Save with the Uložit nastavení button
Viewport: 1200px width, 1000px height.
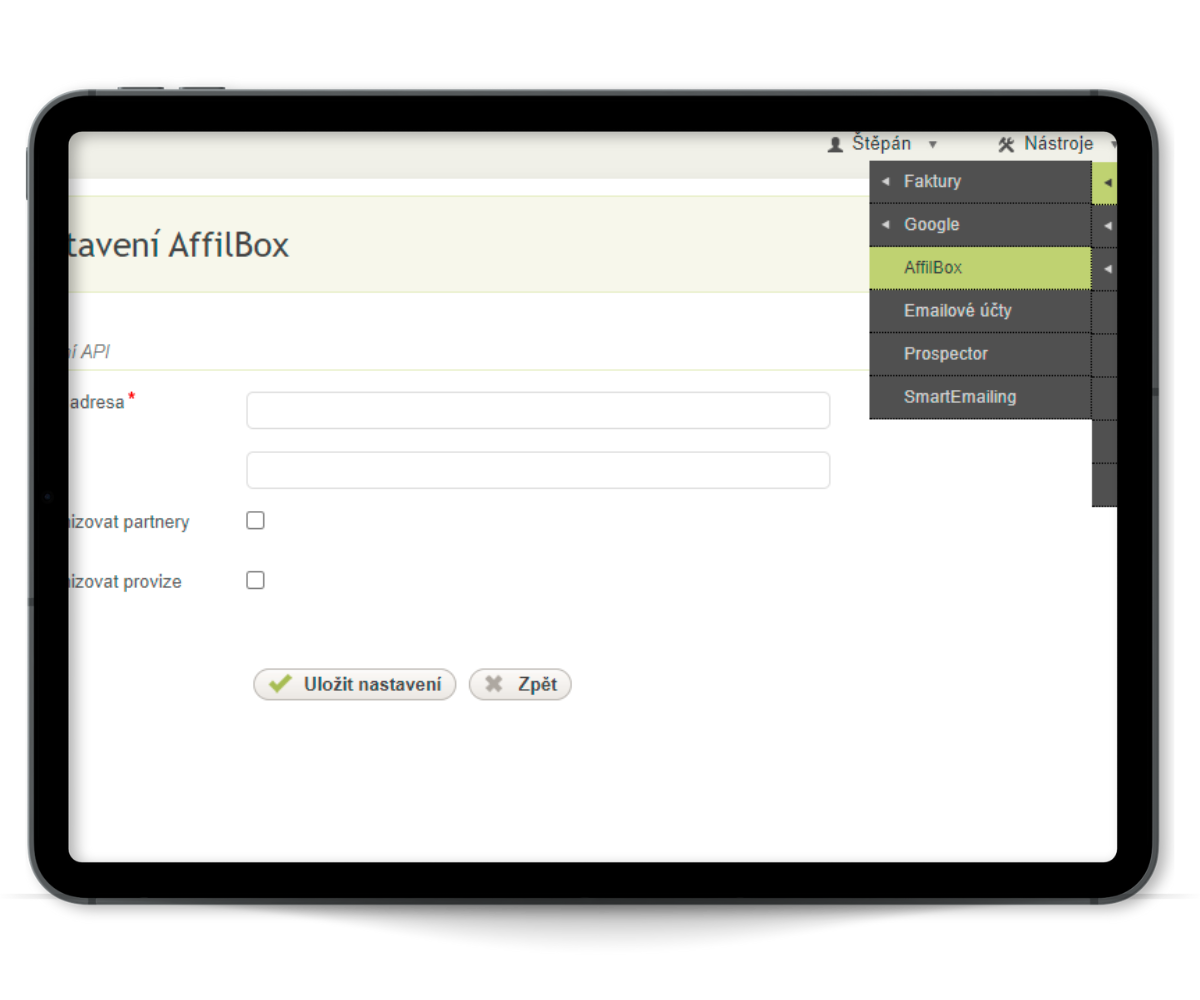pos(355,685)
